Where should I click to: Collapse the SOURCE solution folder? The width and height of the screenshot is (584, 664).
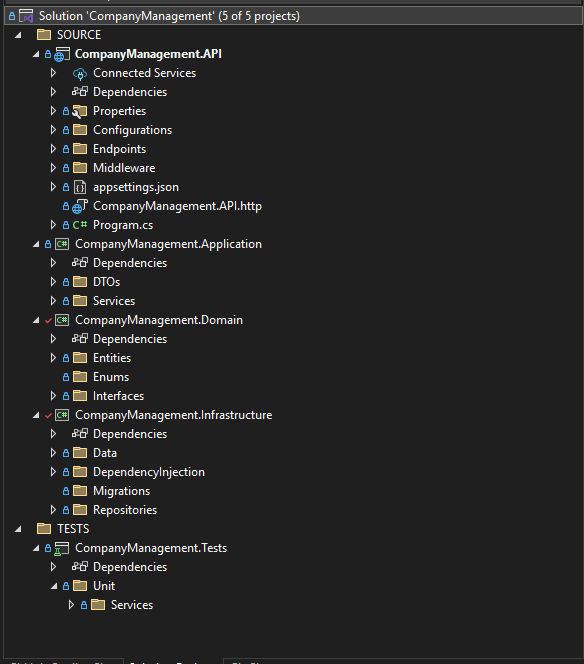[18, 35]
